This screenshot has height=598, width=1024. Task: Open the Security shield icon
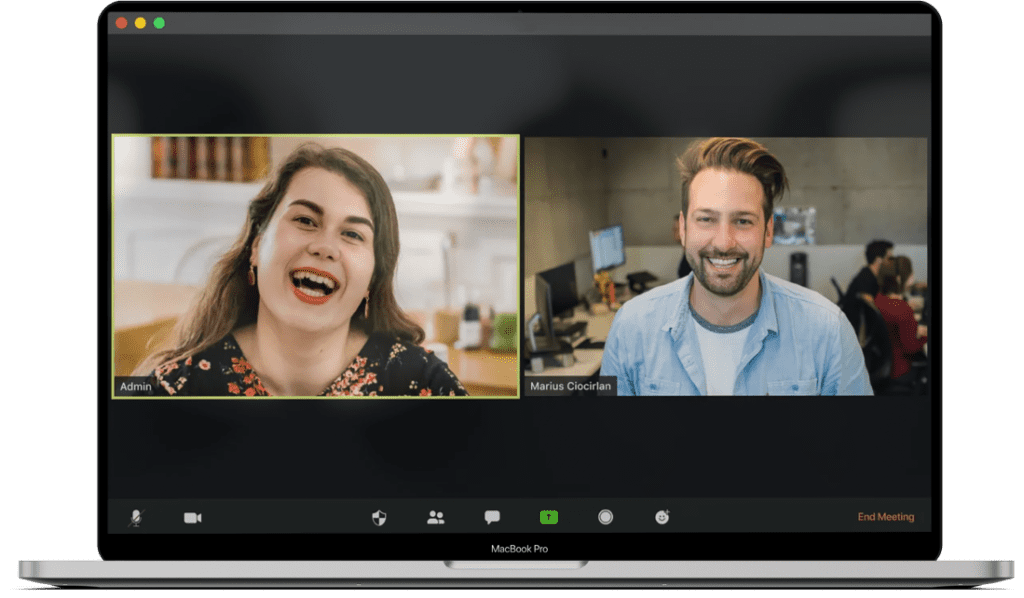[x=379, y=518]
